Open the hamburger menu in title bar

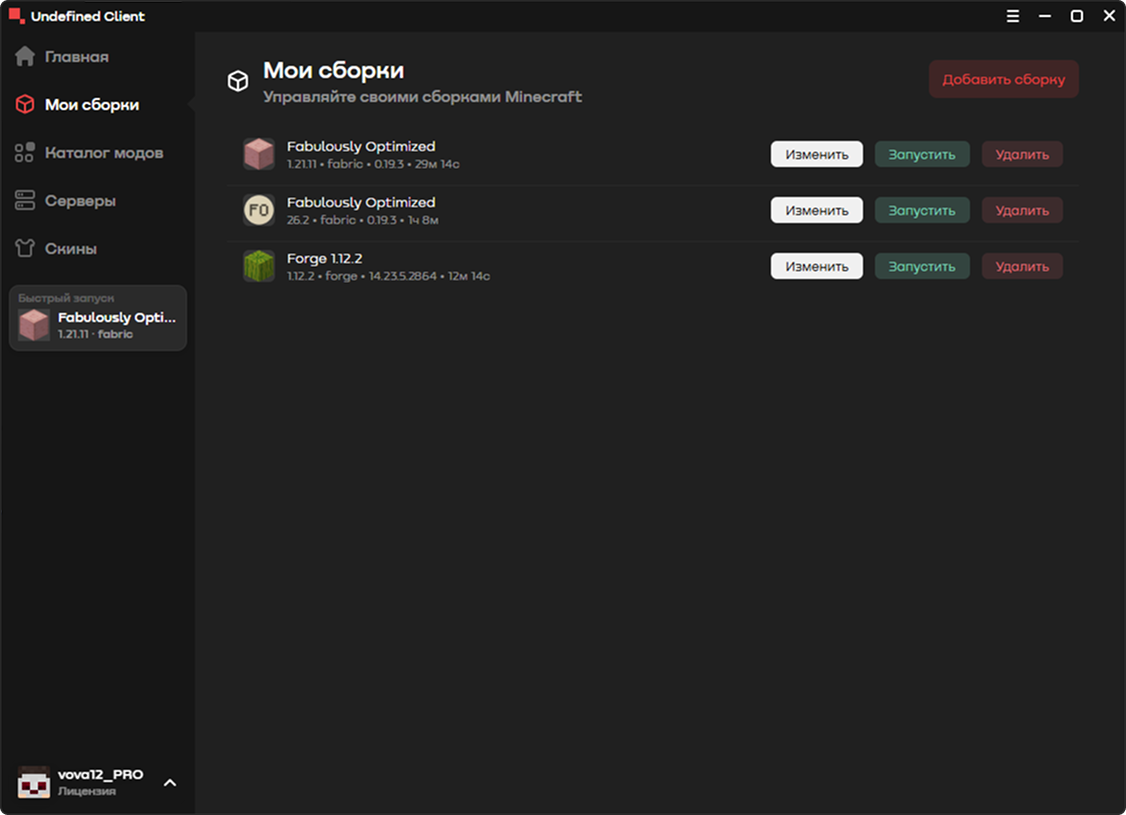(1013, 16)
